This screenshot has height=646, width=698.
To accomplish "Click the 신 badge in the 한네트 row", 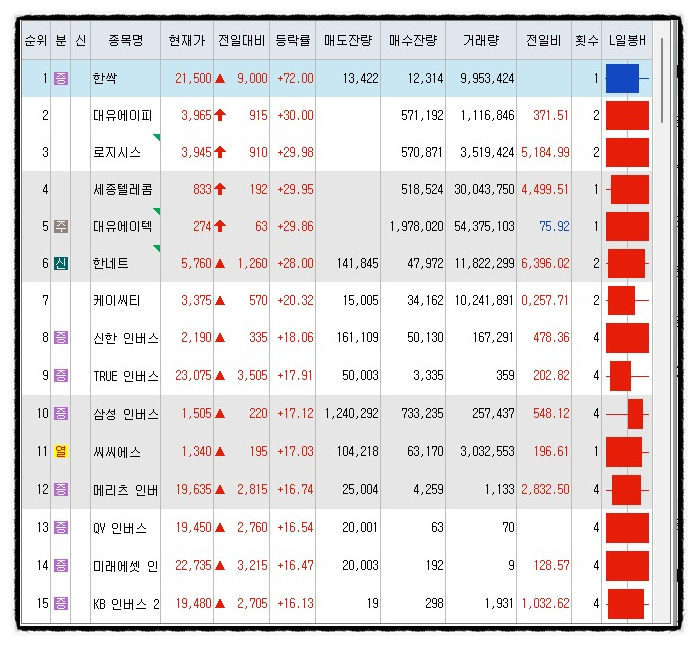I will 61,263.
